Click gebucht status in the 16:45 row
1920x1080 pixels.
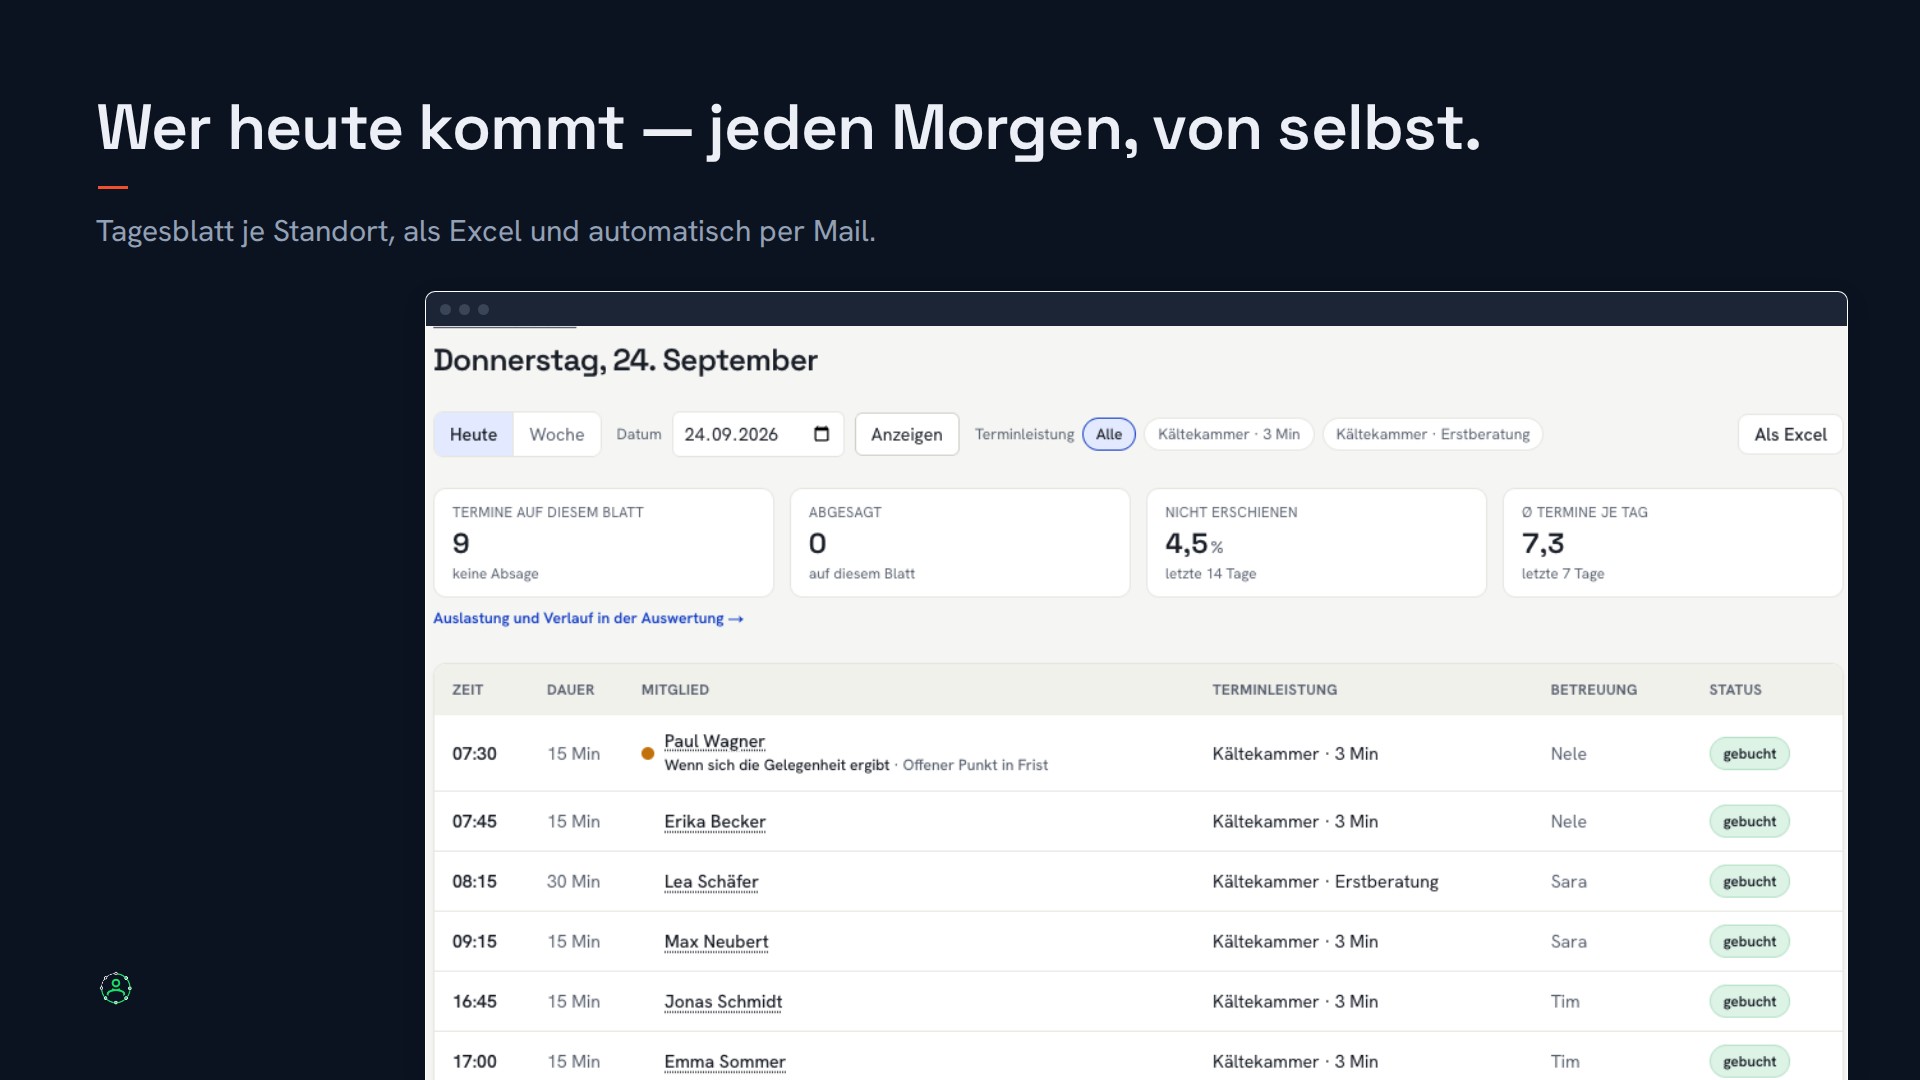[x=1749, y=1001]
